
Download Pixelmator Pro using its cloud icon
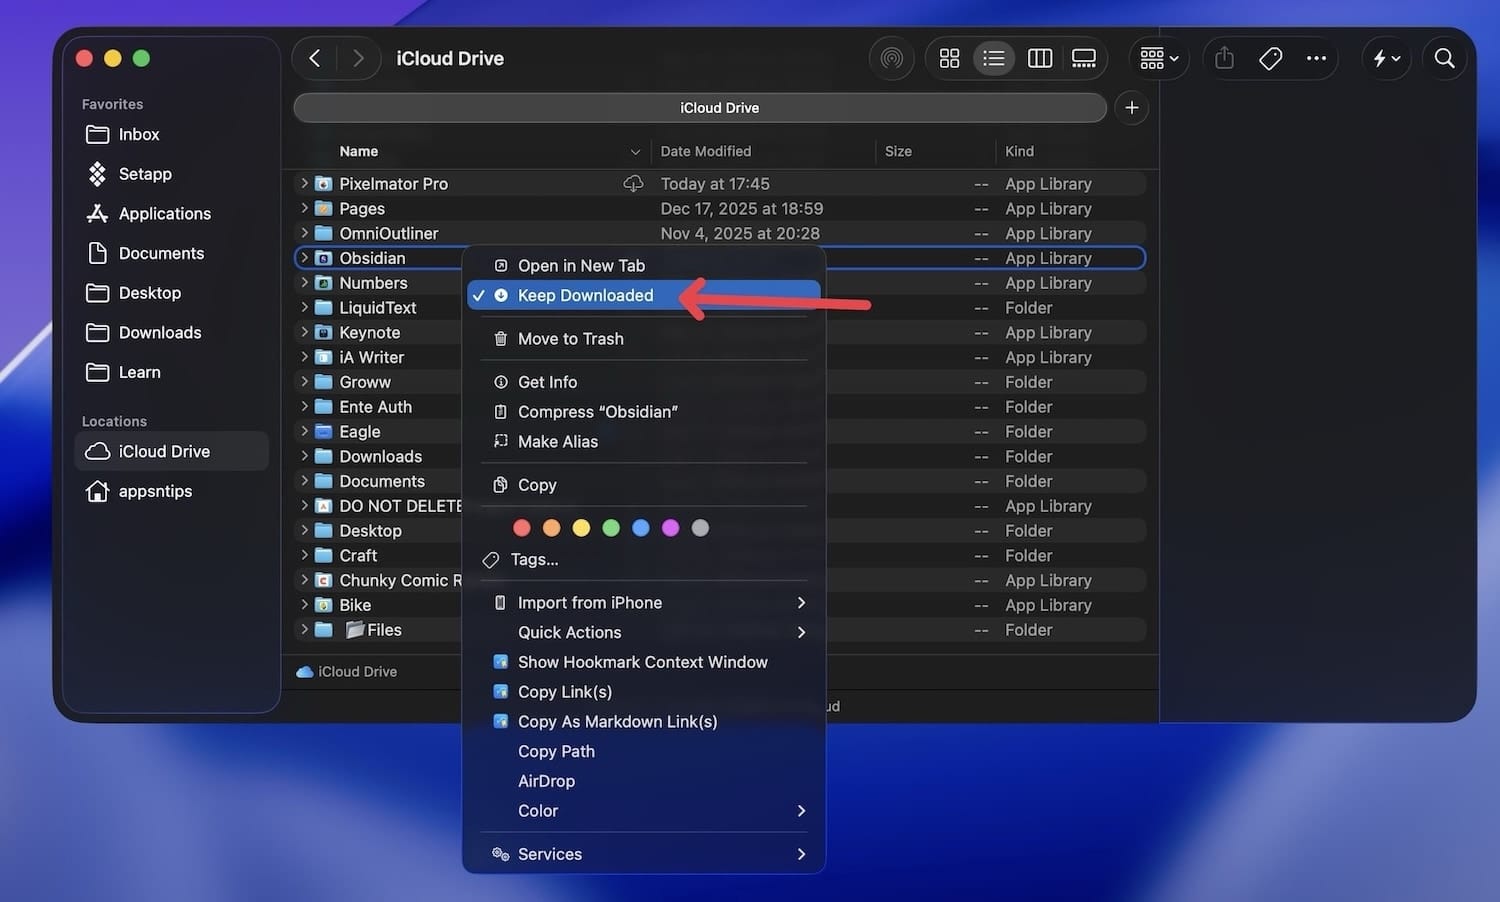click(x=633, y=183)
